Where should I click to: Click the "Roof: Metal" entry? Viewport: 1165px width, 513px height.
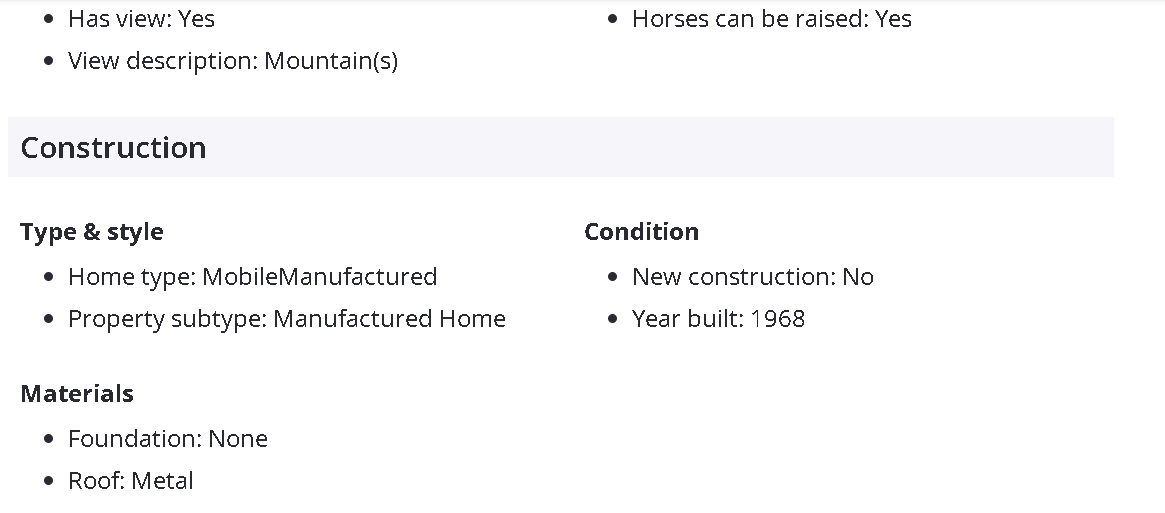pyautogui.click(x=130, y=481)
